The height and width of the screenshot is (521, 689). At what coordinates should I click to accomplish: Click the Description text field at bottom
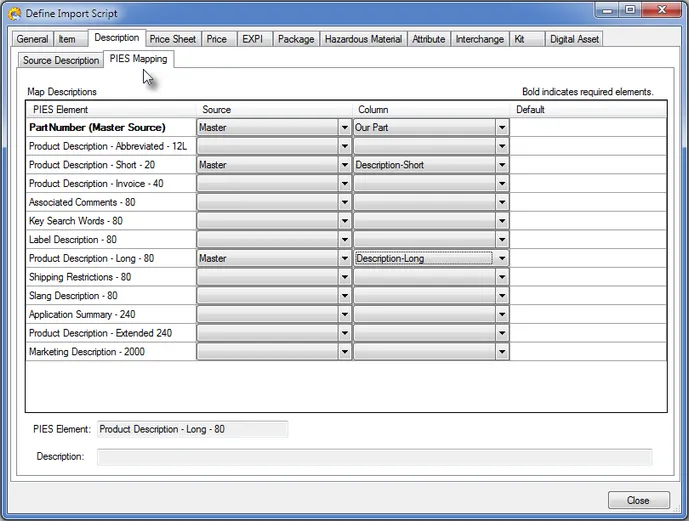pos(374,457)
